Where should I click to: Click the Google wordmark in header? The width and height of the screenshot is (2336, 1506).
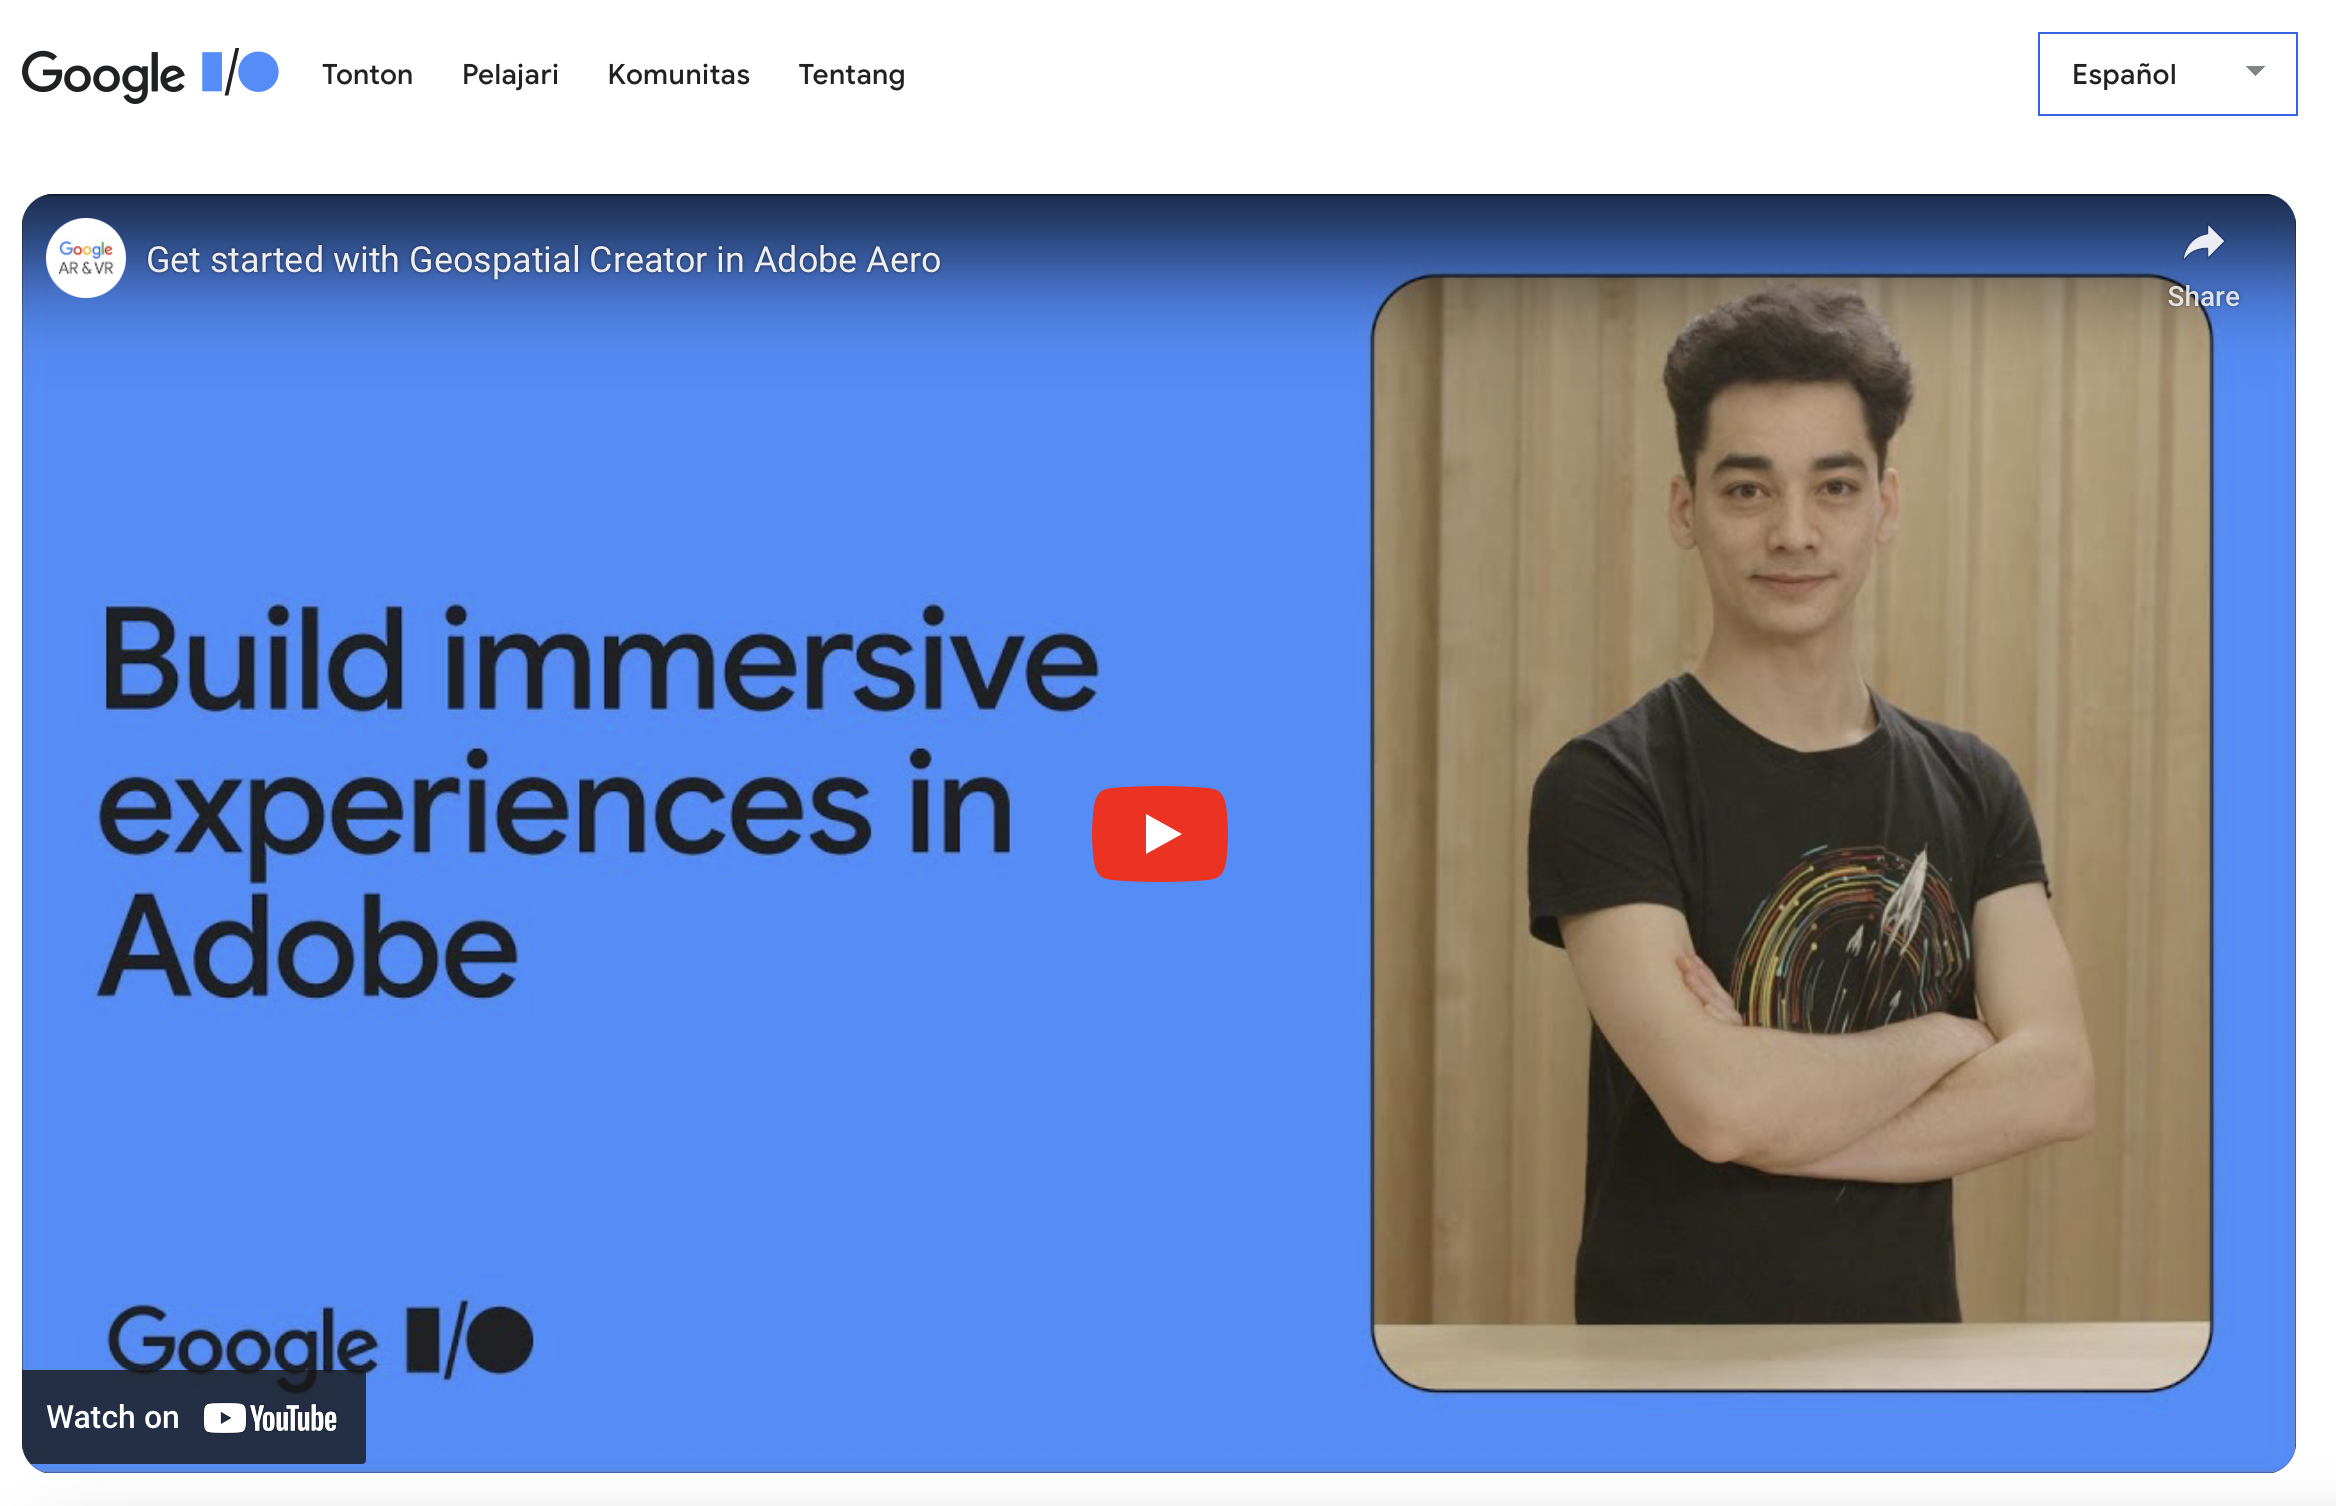(103, 74)
